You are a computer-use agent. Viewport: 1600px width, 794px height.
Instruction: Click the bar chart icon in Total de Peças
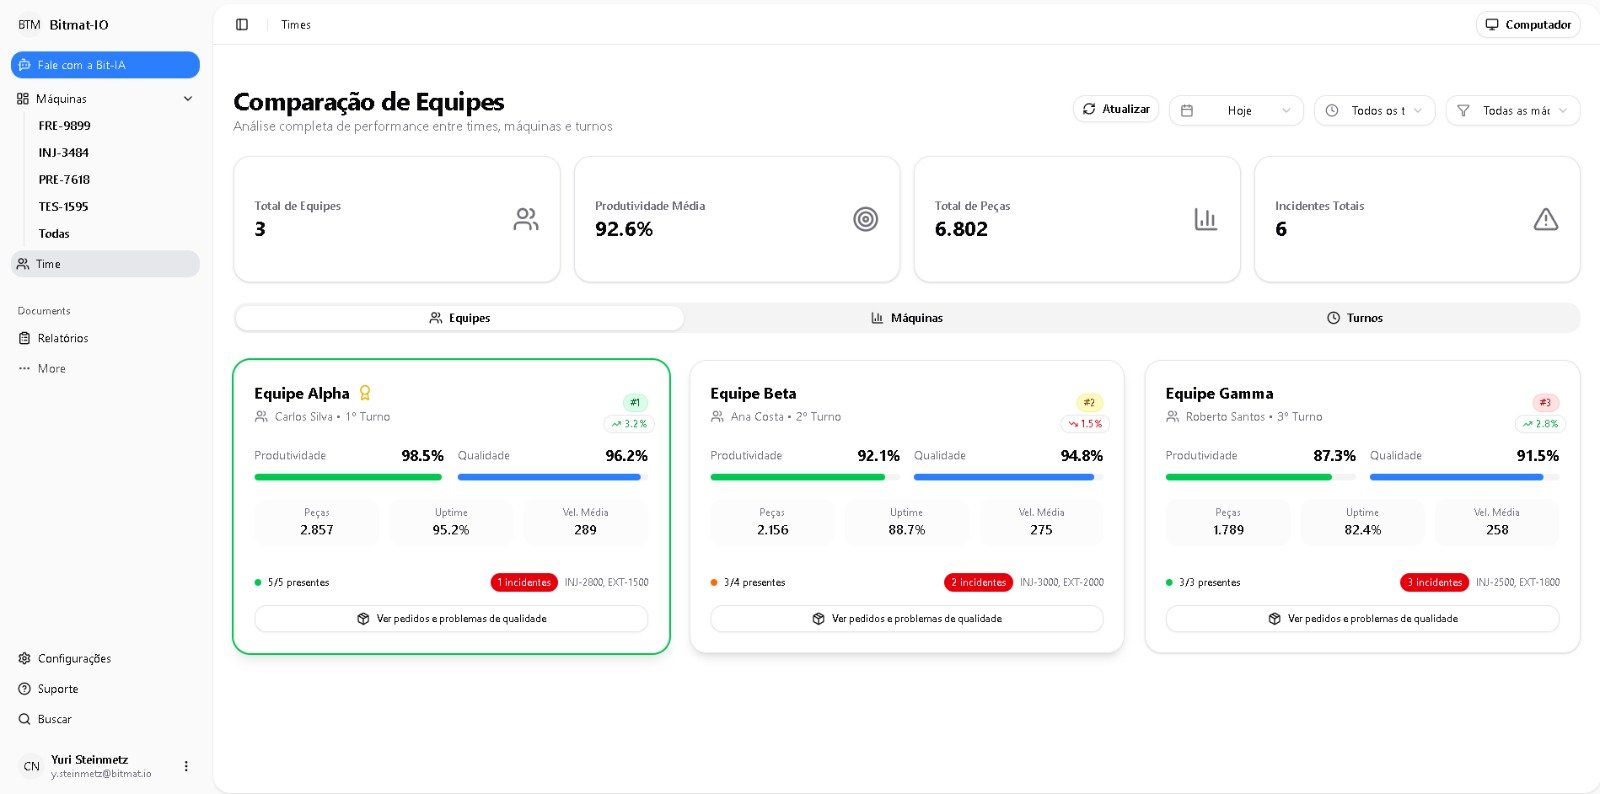[x=1205, y=219]
